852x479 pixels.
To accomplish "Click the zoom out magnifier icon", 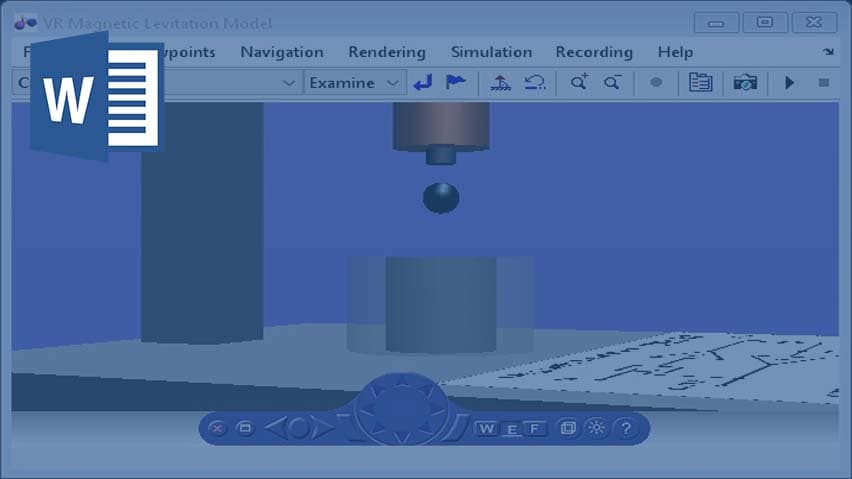I will [x=612, y=83].
